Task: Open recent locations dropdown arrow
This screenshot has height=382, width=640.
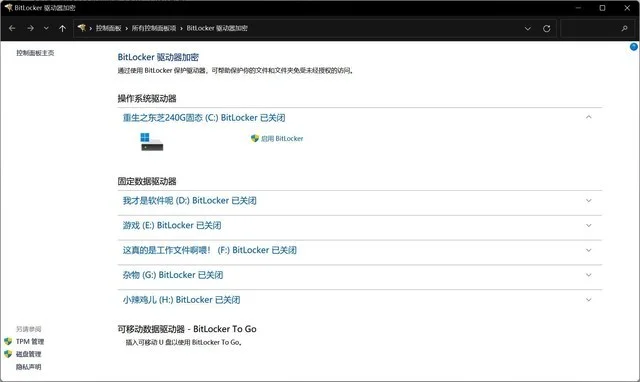Action: click(46, 28)
